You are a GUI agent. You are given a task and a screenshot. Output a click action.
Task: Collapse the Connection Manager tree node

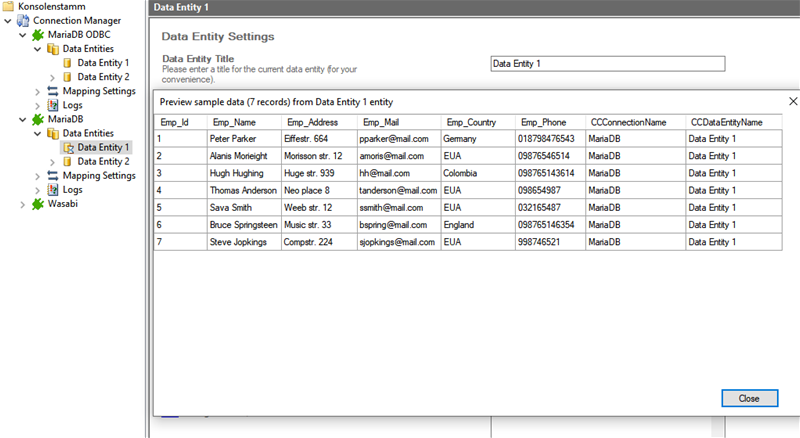click(8, 21)
